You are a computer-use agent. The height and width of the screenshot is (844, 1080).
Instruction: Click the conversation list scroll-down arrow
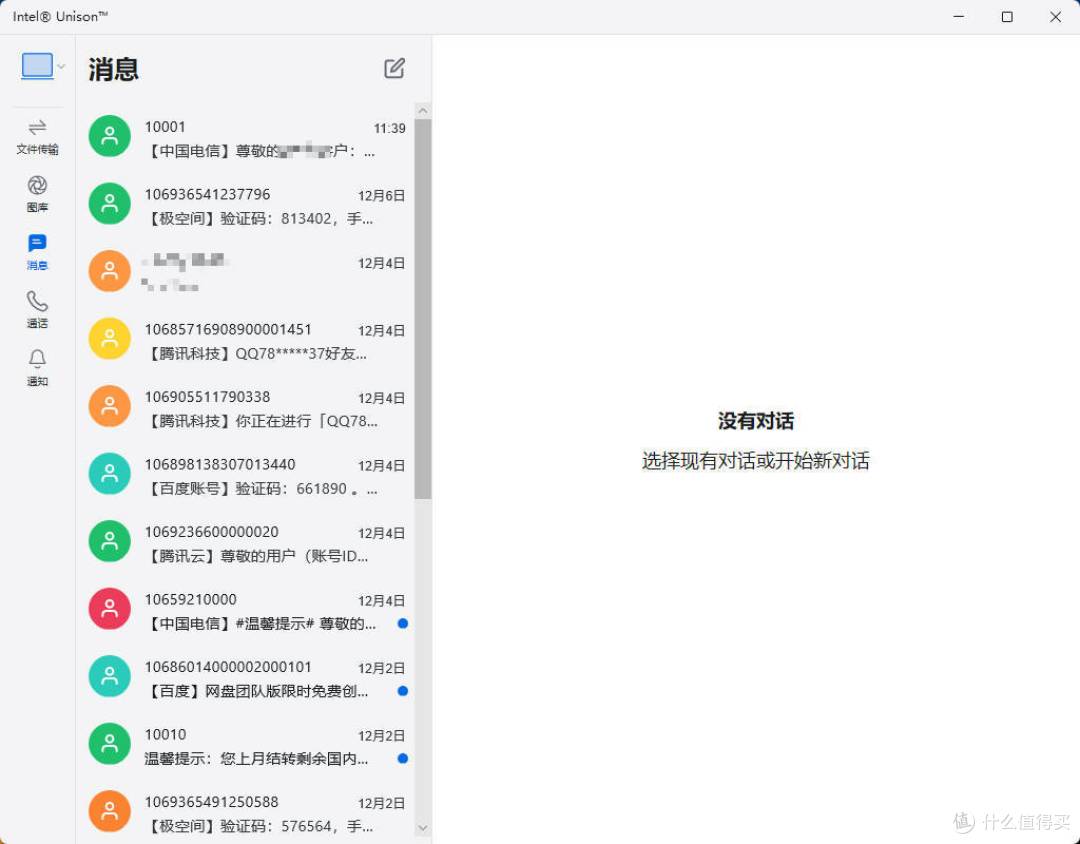click(x=422, y=828)
